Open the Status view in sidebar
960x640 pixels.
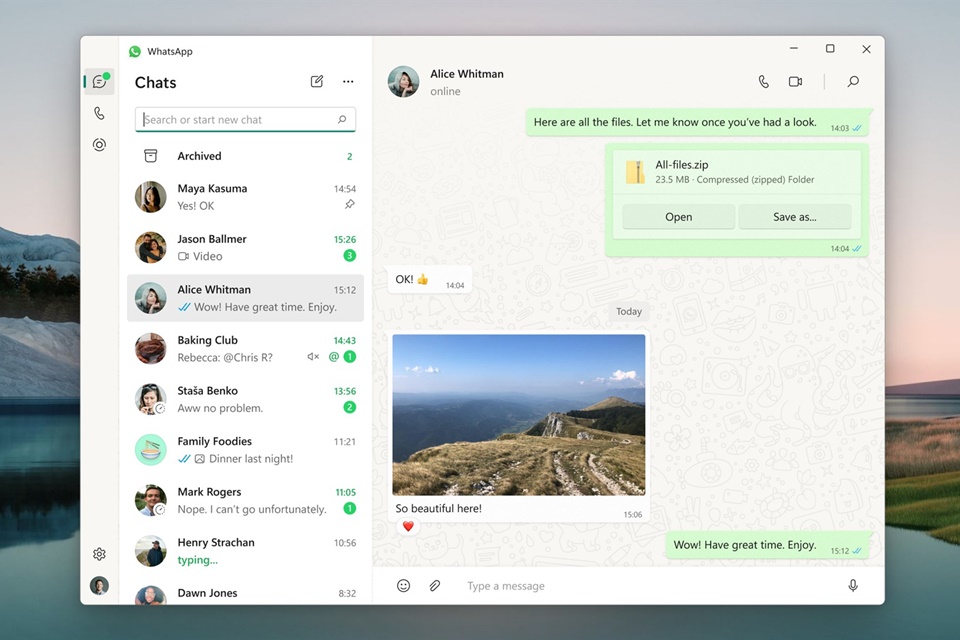pos(99,145)
